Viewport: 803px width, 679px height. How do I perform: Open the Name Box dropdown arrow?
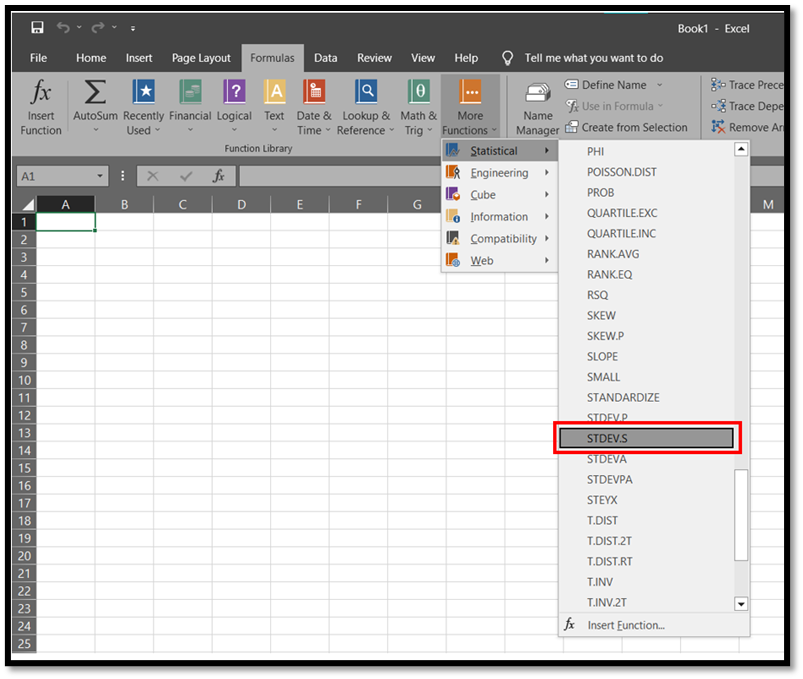pyautogui.click(x=100, y=176)
